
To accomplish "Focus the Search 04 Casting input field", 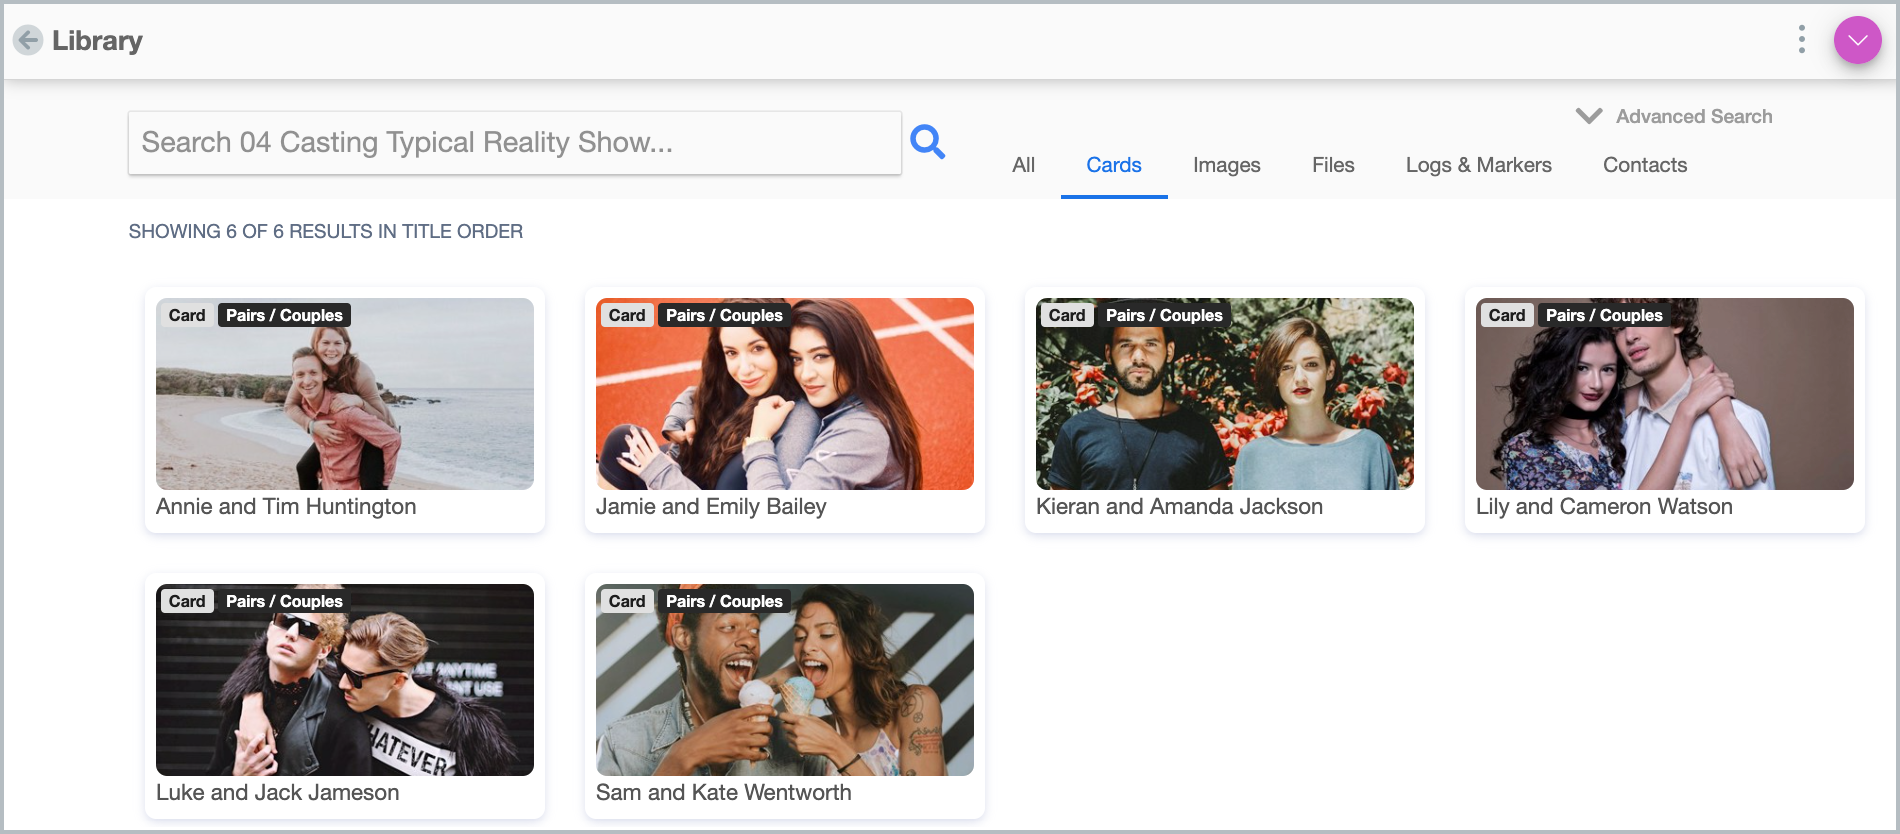I will point(514,143).
